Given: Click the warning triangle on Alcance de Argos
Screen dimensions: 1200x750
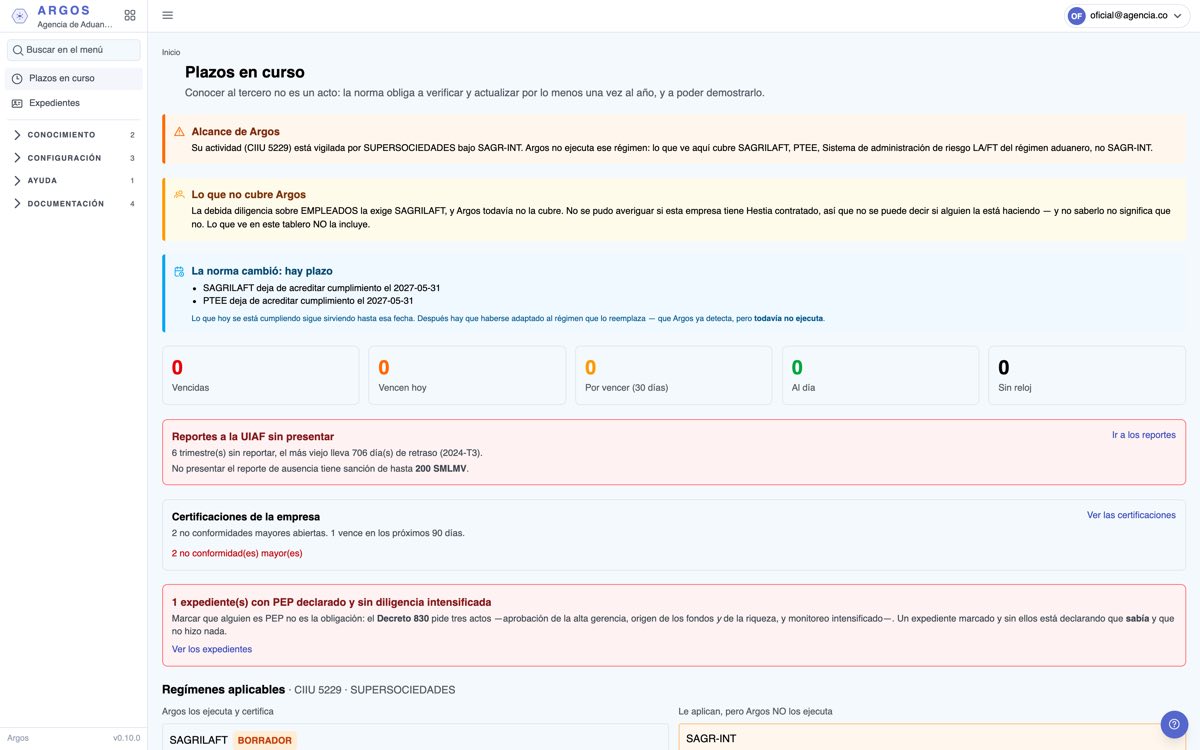Looking at the screenshot, I should [179, 132].
